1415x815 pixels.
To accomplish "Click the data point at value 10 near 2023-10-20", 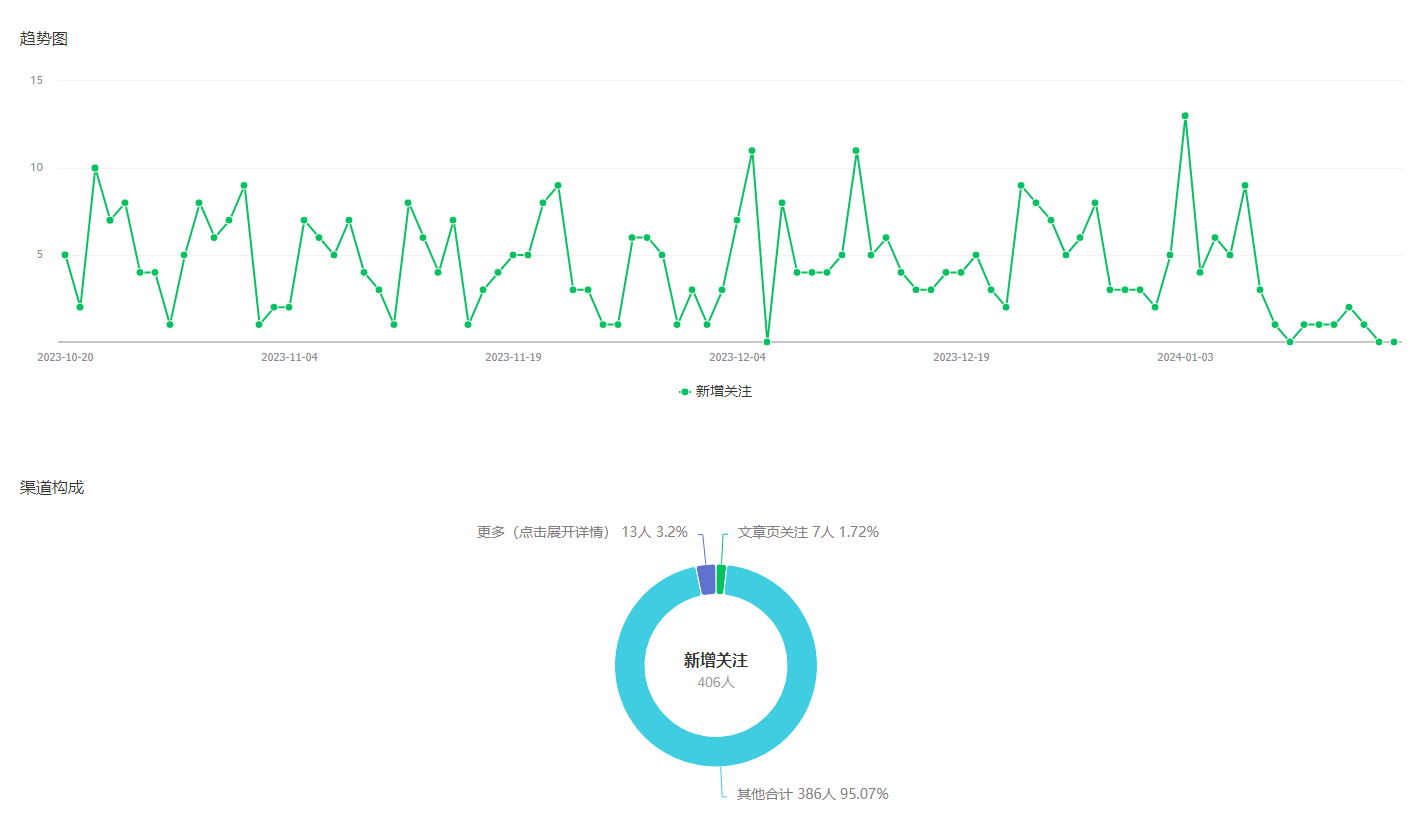I will click(x=95, y=168).
